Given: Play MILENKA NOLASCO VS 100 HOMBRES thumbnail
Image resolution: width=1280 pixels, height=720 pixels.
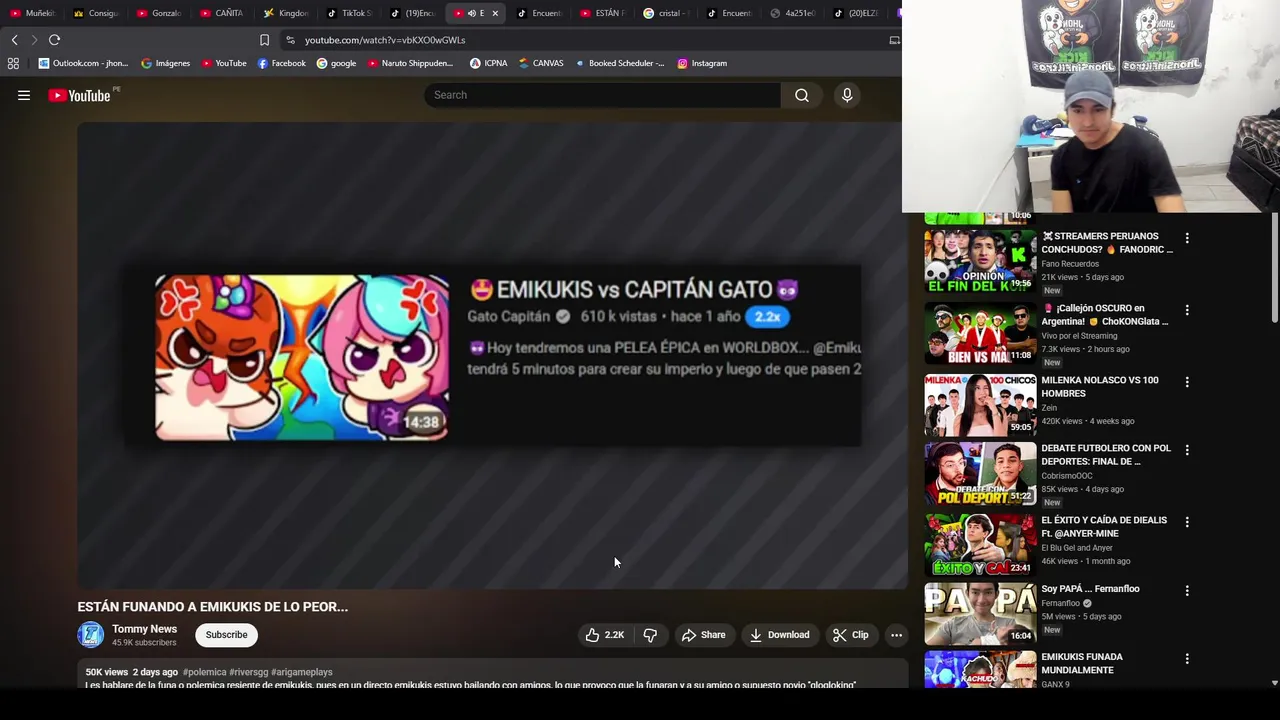Looking at the screenshot, I should click(980, 405).
